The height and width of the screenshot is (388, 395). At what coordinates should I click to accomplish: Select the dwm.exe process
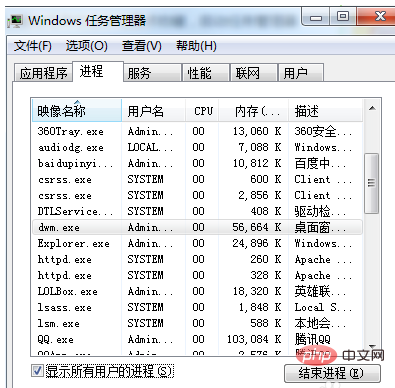pyautogui.click(x=197, y=227)
